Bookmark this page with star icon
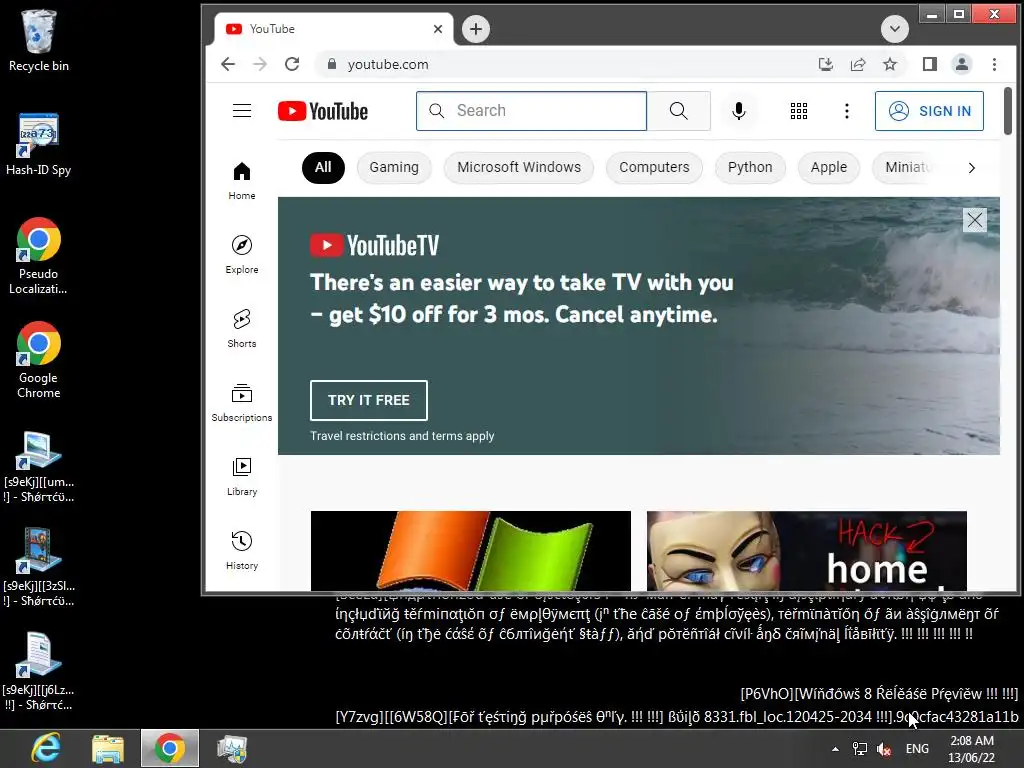Viewport: 1024px width, 768px height. (x=889, y=64)
